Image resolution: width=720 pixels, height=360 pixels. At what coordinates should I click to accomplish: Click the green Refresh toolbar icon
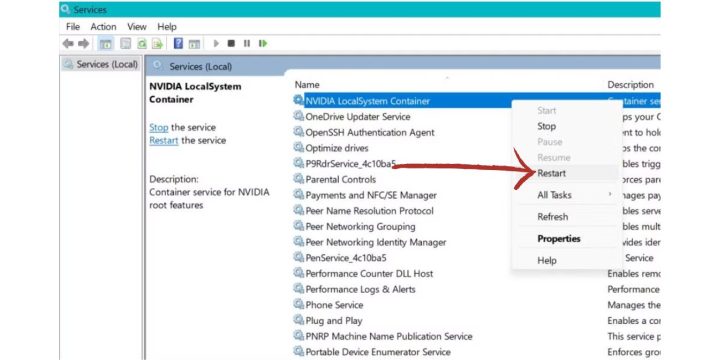(x=142, y=44)
